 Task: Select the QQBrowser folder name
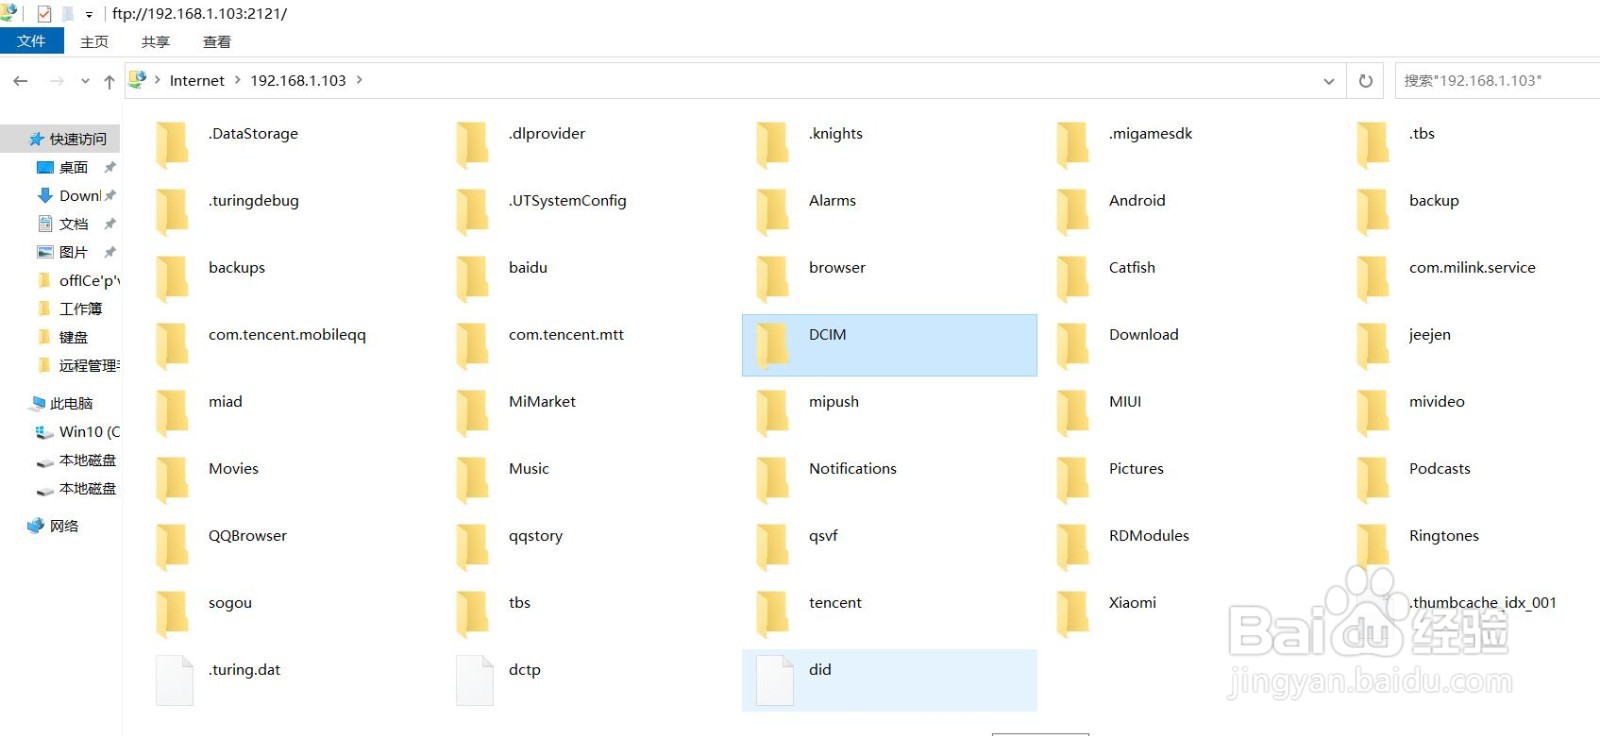coord(247,535)
